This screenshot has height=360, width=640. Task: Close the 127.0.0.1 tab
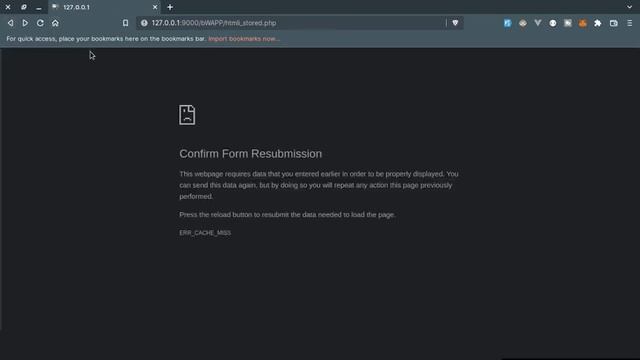tap(155, 7)
